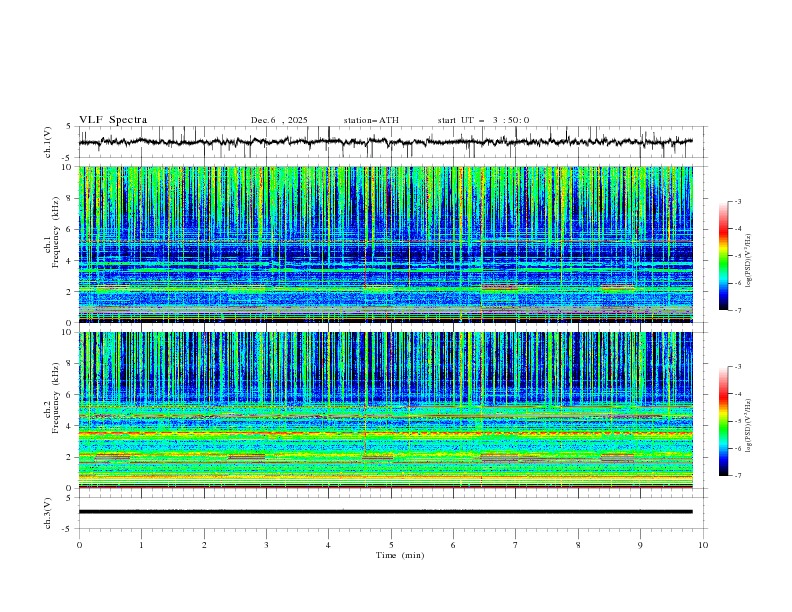The height and width of the screenshot is (612, 792).
Task: Select the 10-minute tick label on time axis
Action: pyautogui.click(x=703, y=545)
